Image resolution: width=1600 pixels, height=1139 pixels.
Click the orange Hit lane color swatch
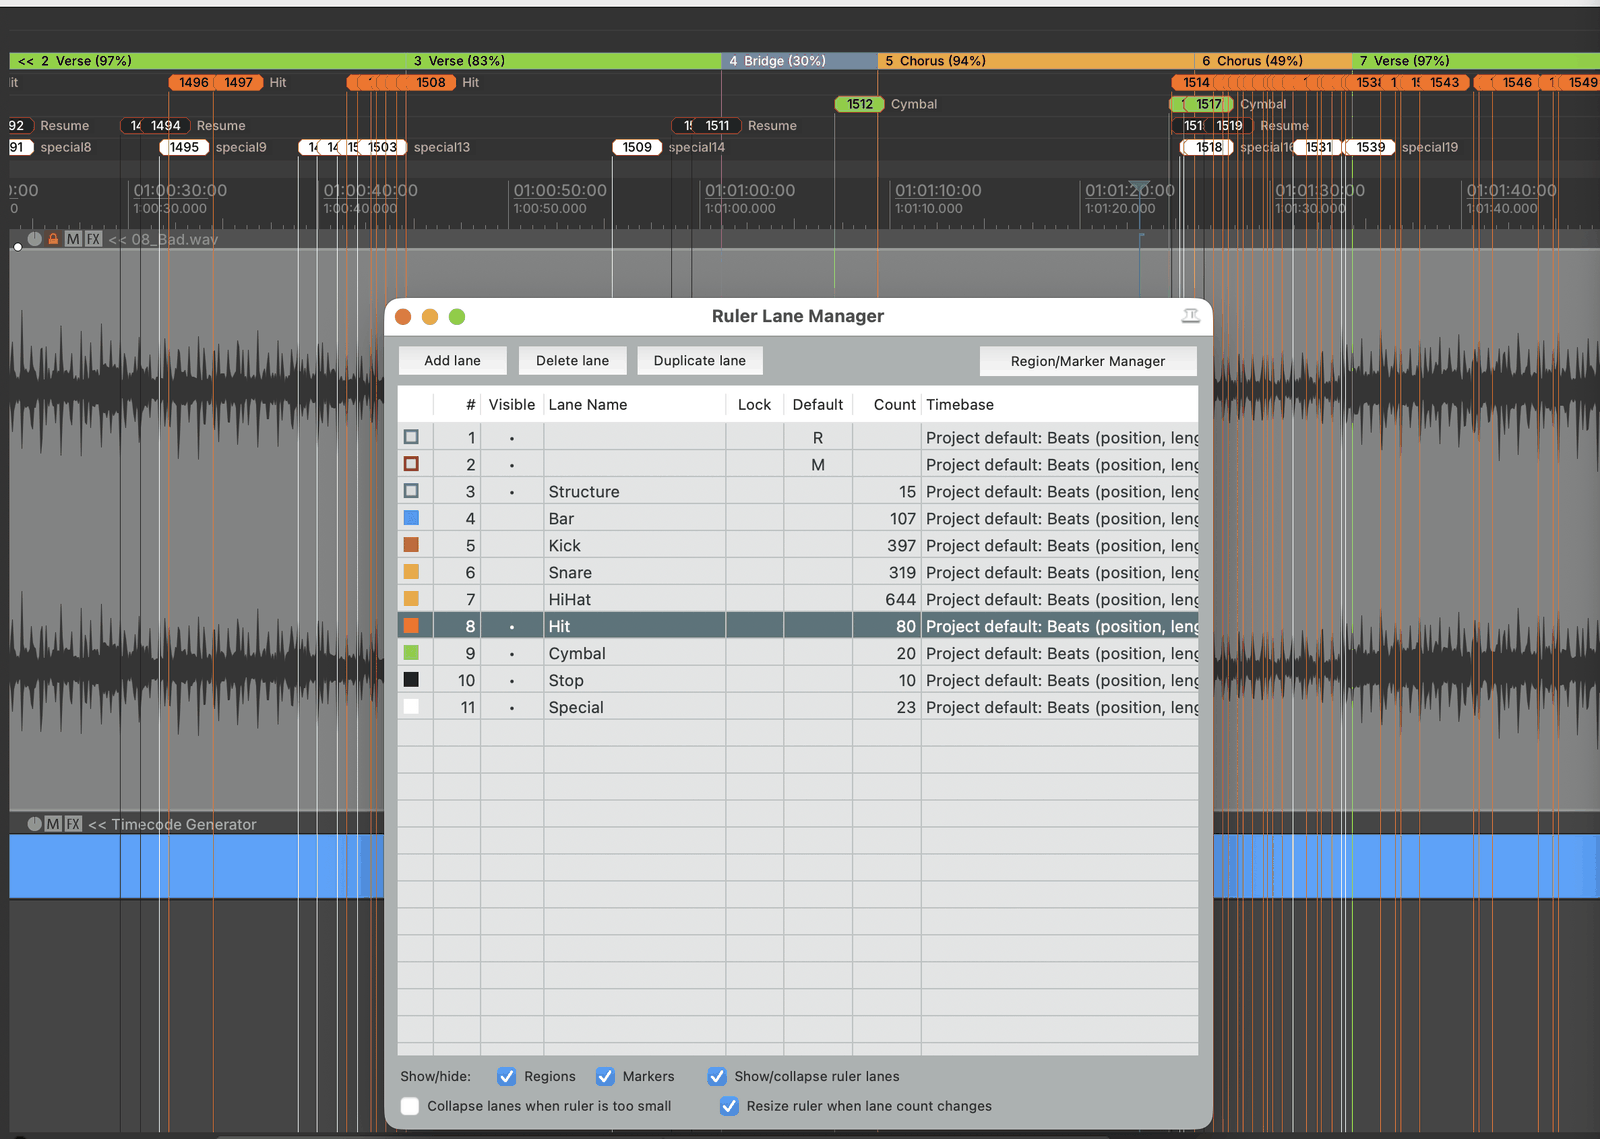coord(411,626)
